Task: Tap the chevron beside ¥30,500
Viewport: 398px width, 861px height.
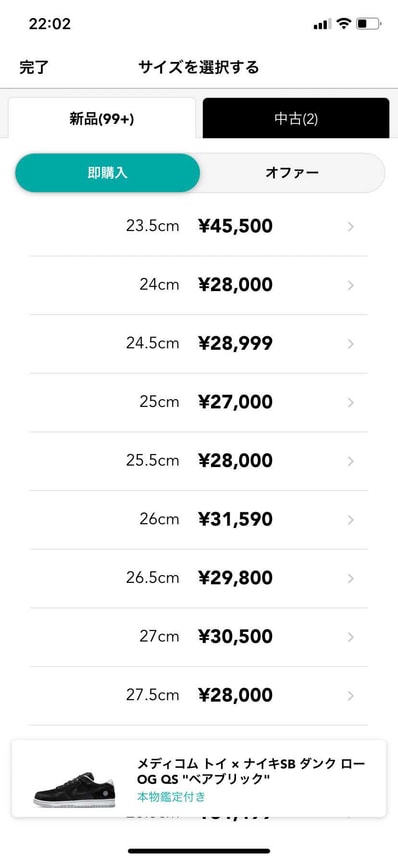Action: (351, 636)
